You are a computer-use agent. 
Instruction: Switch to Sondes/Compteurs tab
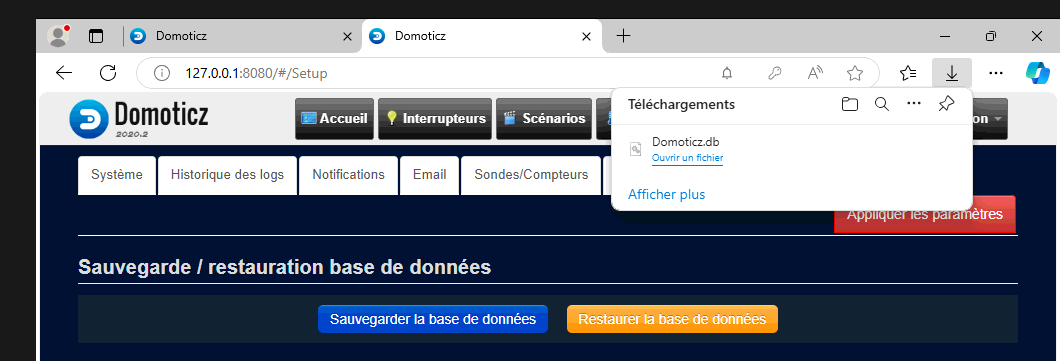click(x=531, y=175)
